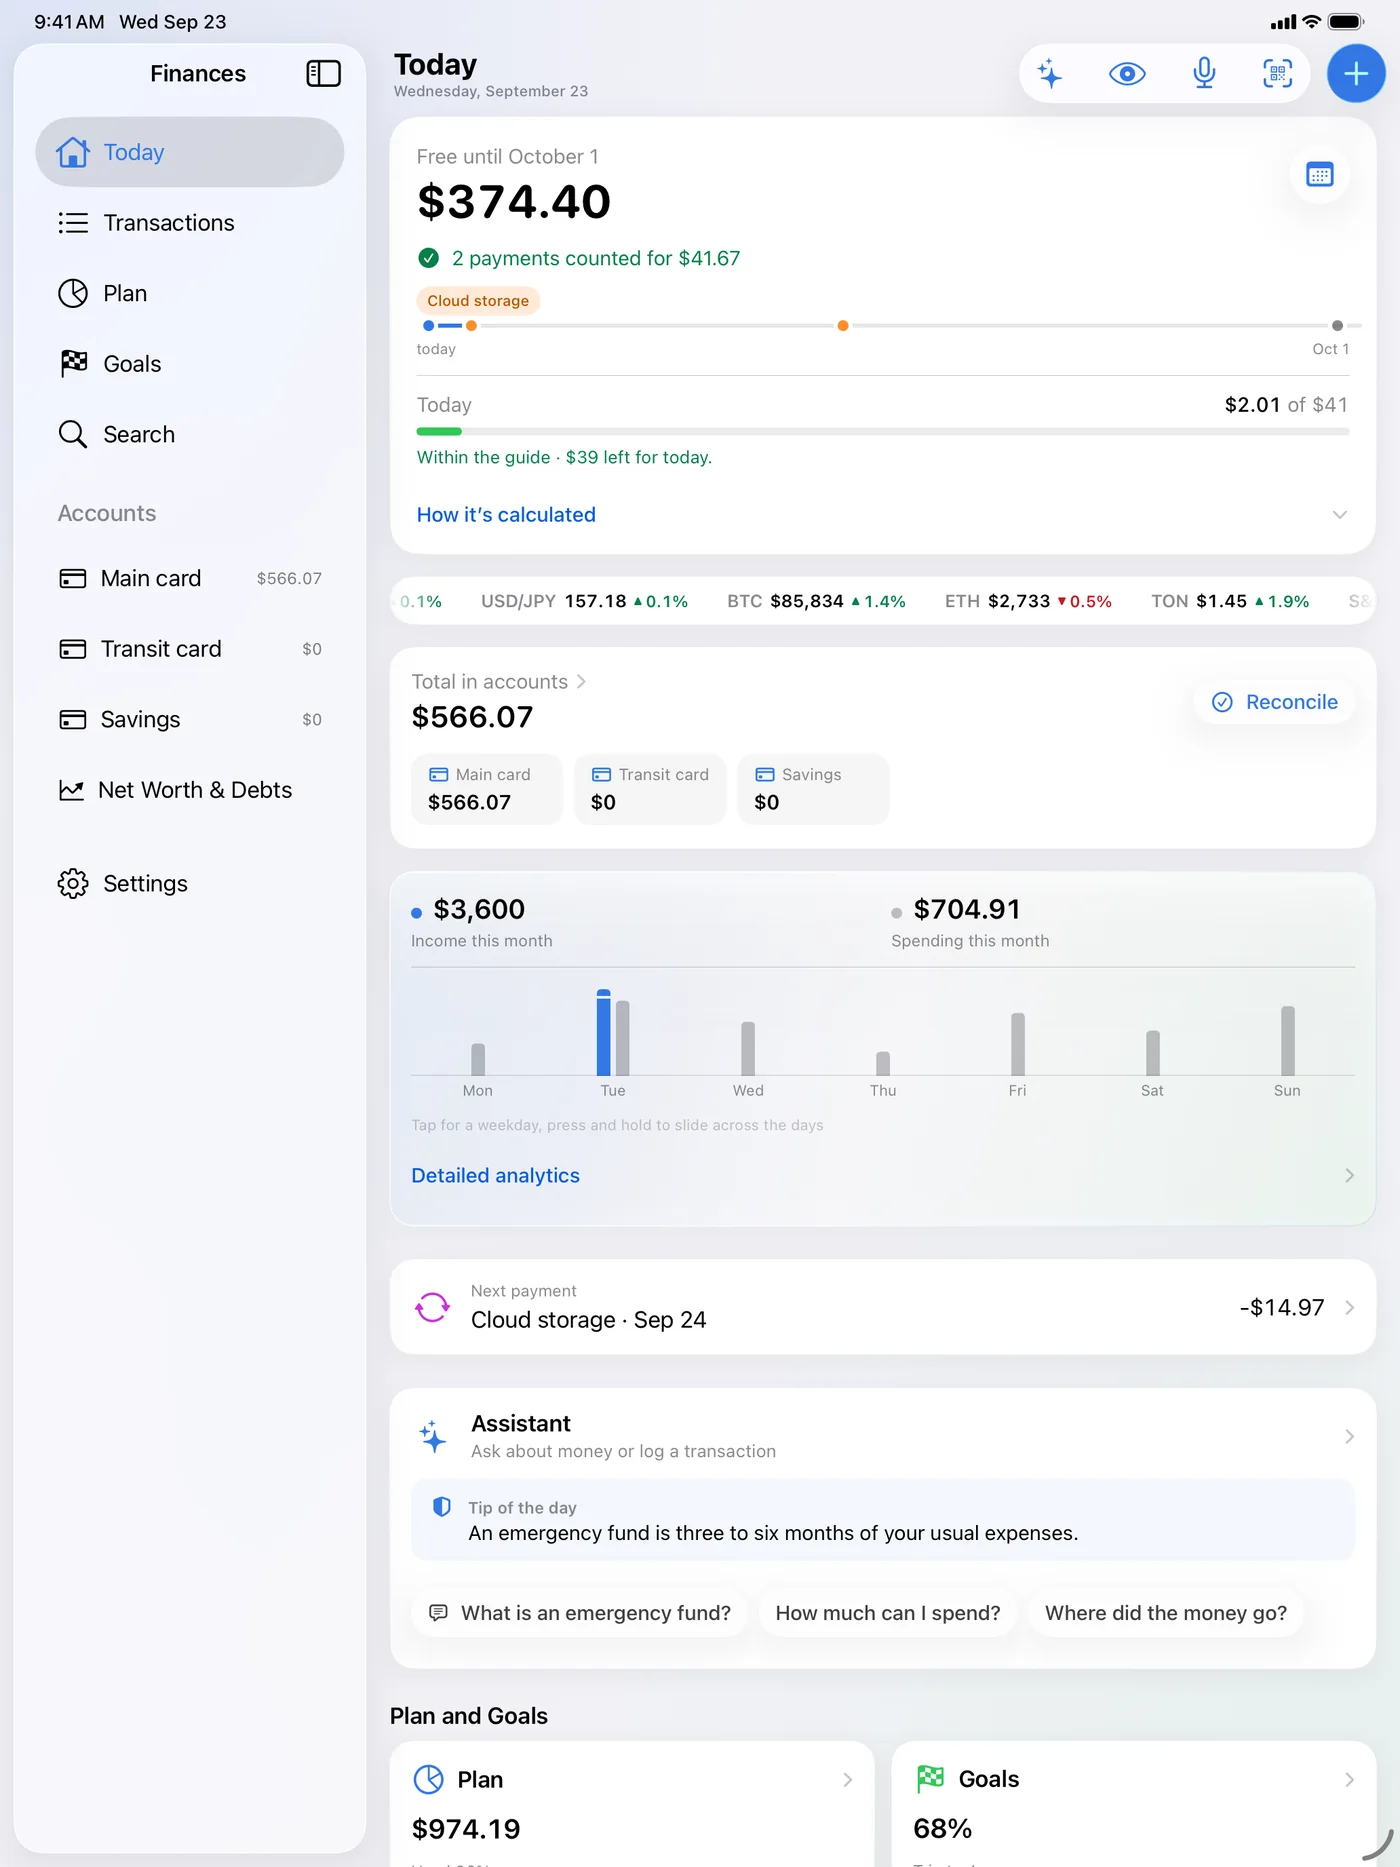The image size is (1400, 1867).
Task: Open the Assistant panel chevron
Action: [1349, 1437]
